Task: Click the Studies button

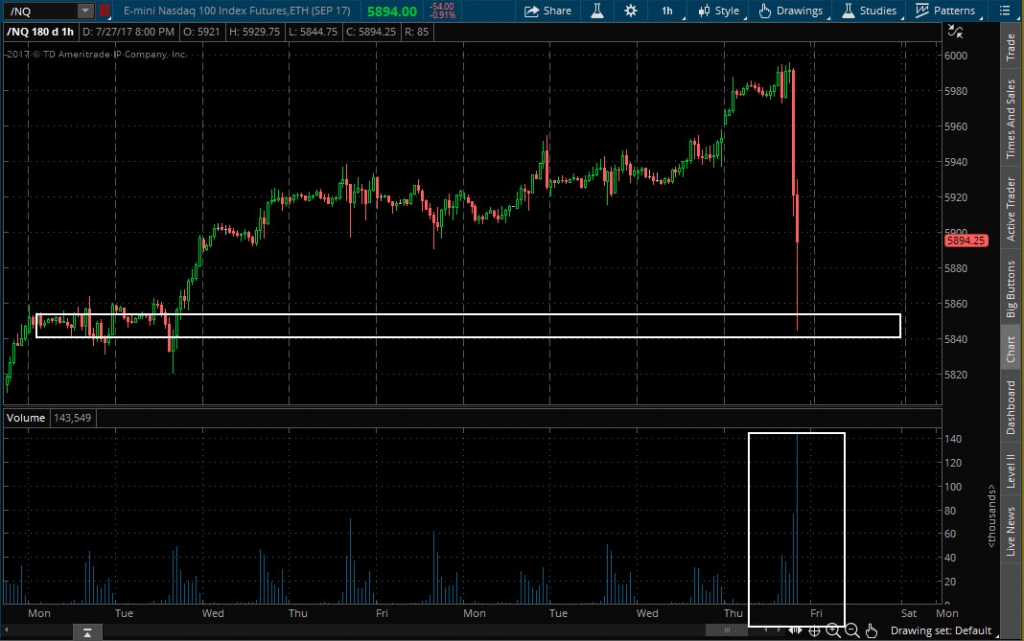Action: (869, 11)
